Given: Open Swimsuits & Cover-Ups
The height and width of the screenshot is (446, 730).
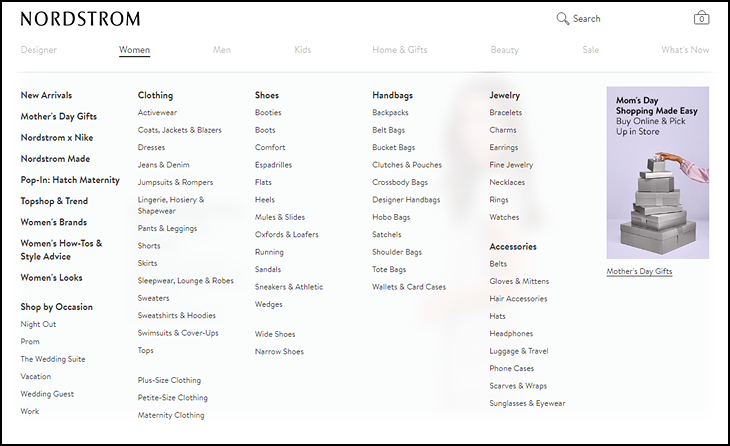Looking at the screenshot, I should pos(178,333).
